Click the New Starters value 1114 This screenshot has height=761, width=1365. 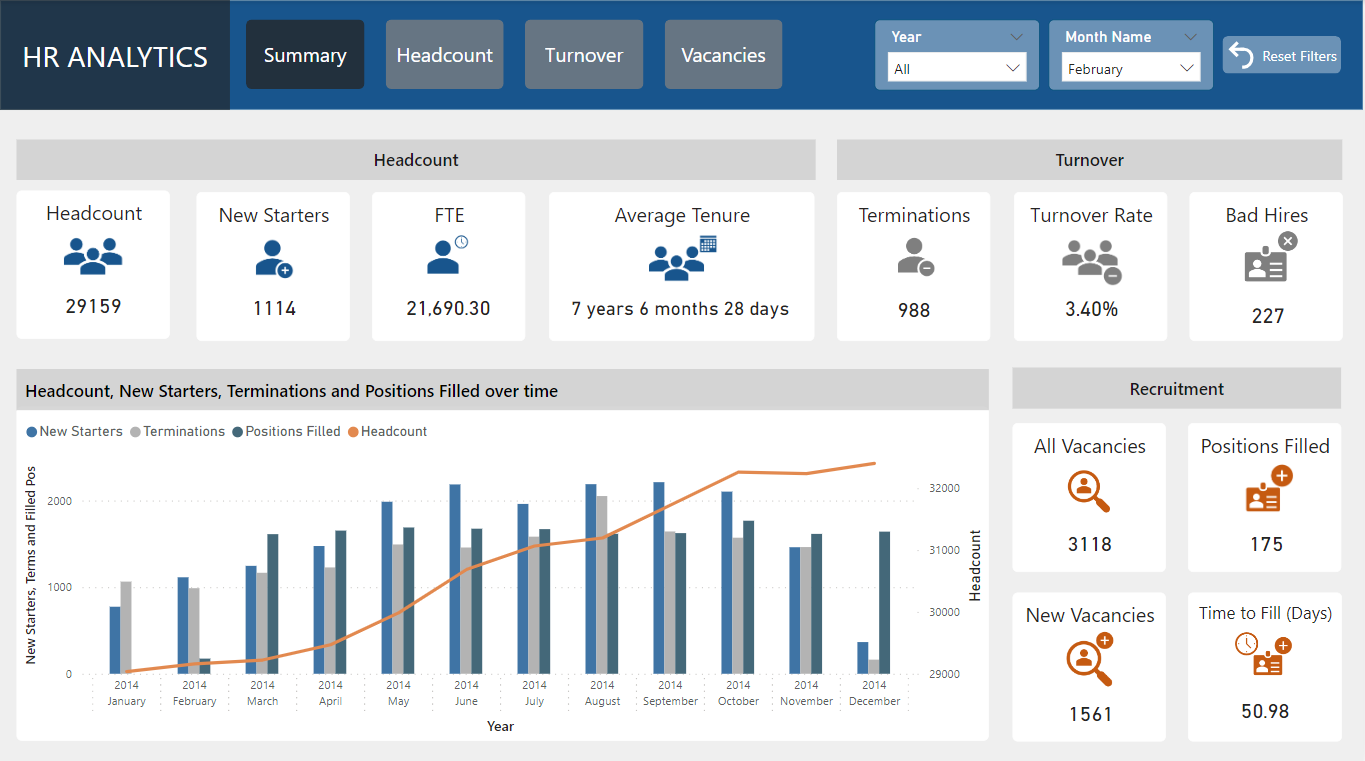(x=274, y=309)
